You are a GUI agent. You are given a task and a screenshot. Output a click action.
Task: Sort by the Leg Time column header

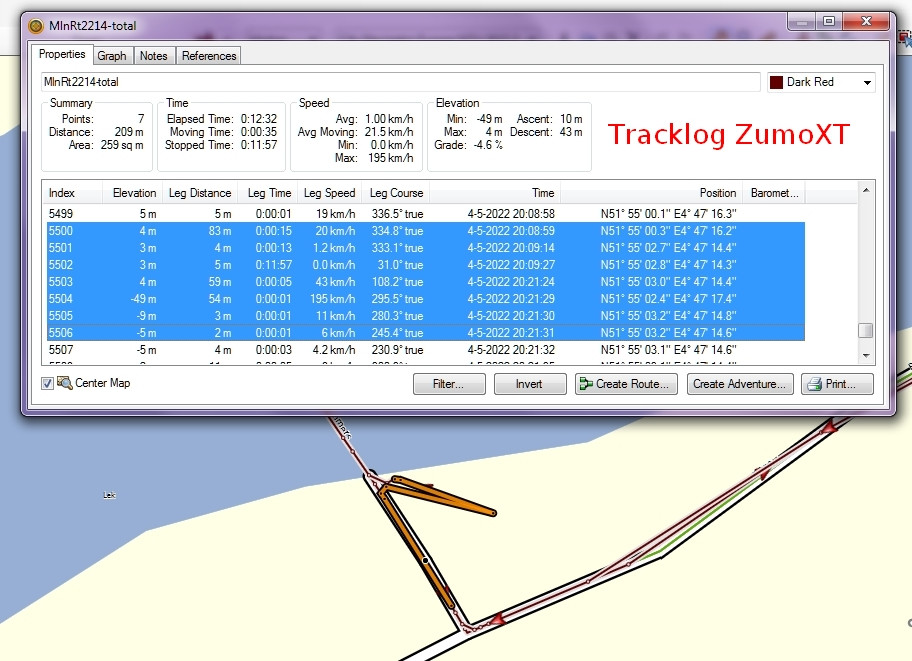click(x=268, y=193)
